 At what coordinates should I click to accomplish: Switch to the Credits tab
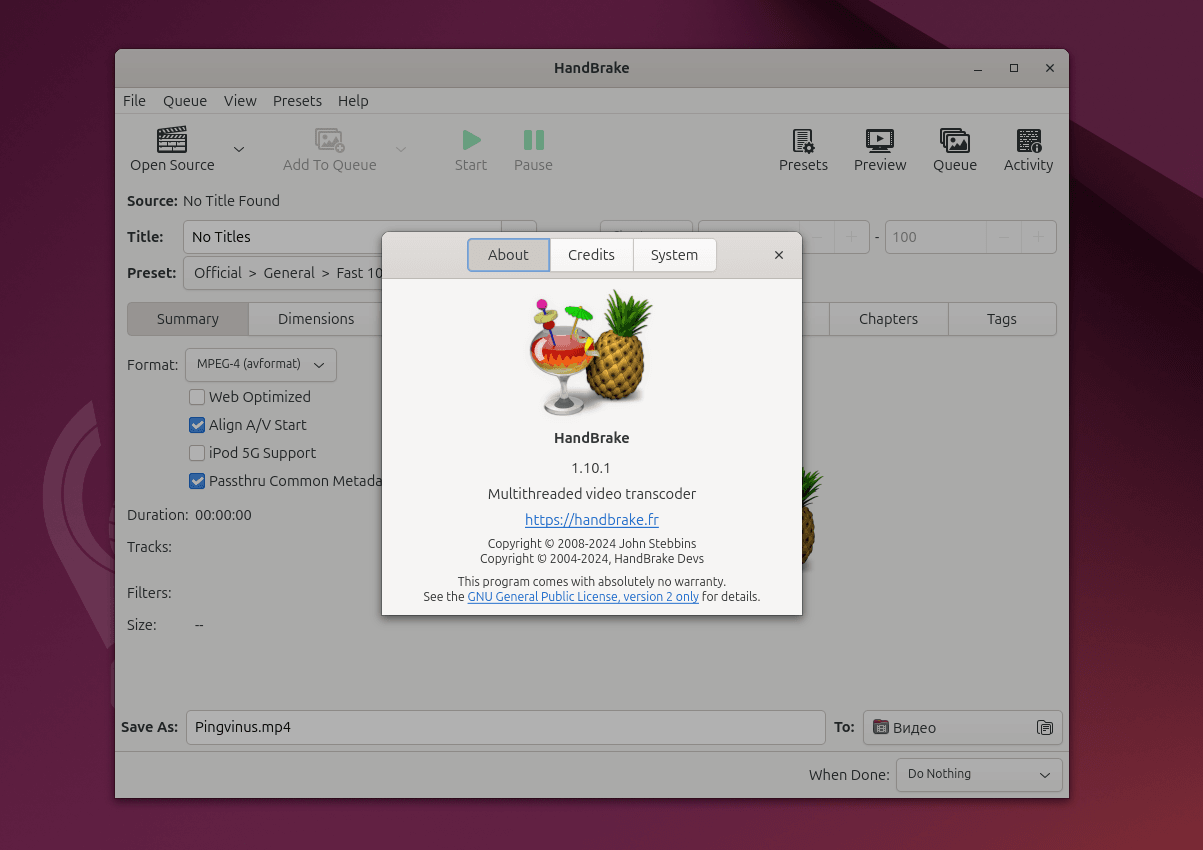pyautogui.click(x=591, y=255)
